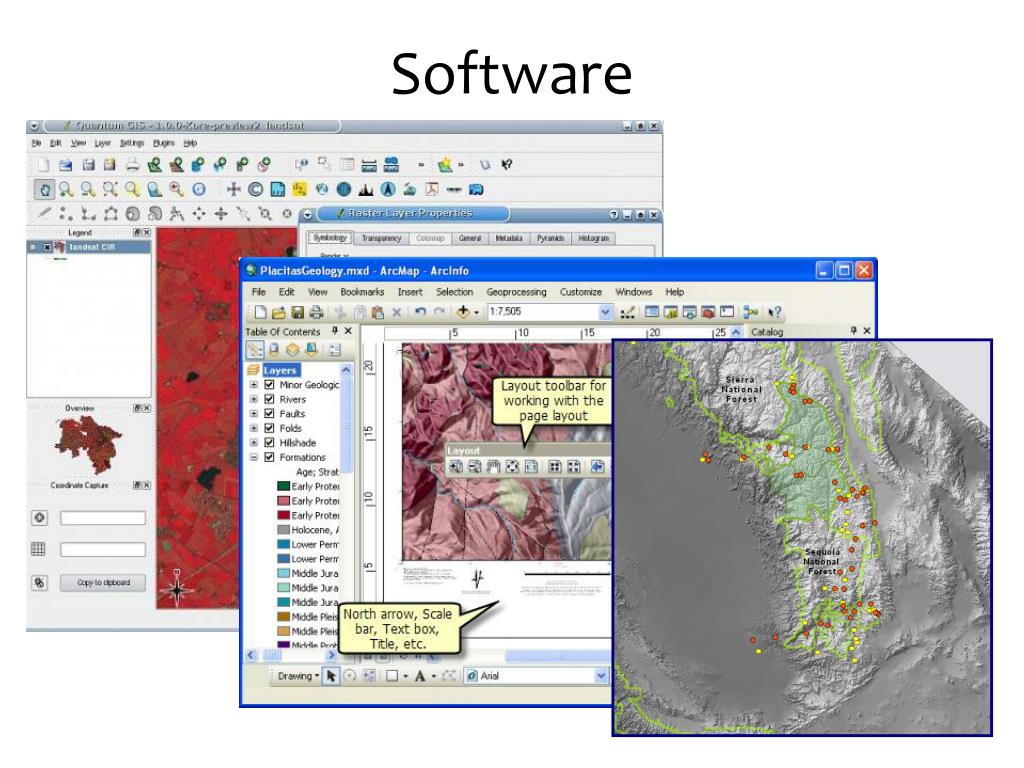Image resolution: width=1024 pixels, height=768 pixels.
Task: Open the Bookmarks menu in ArcMap
Action: click(362, 292)
